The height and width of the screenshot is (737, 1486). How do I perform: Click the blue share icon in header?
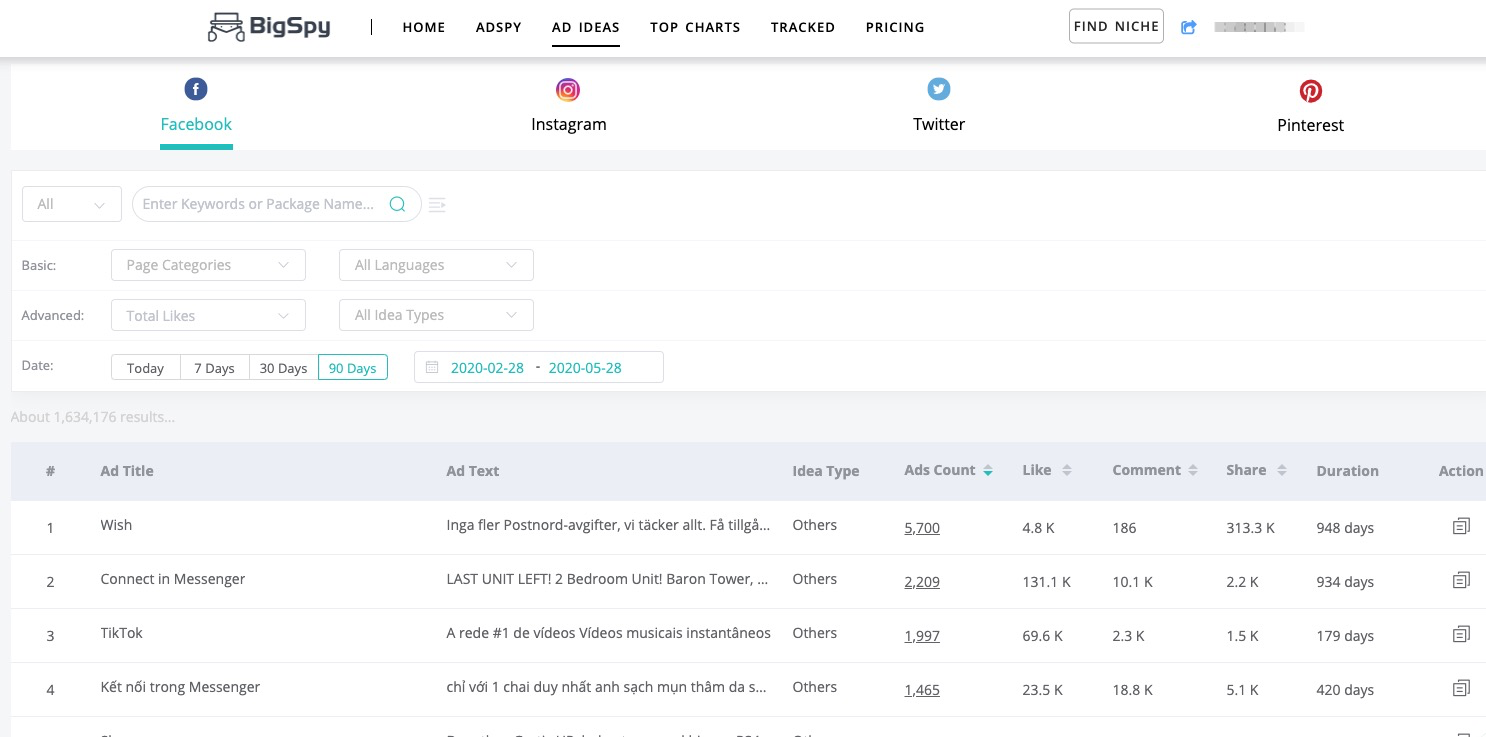[1188, 28]
